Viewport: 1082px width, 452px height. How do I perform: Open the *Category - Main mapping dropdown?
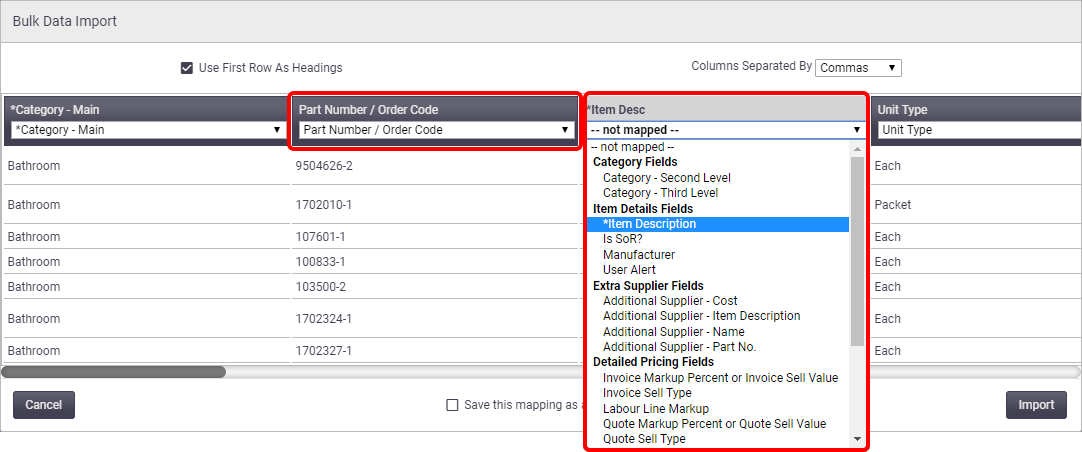pos(147,130)
